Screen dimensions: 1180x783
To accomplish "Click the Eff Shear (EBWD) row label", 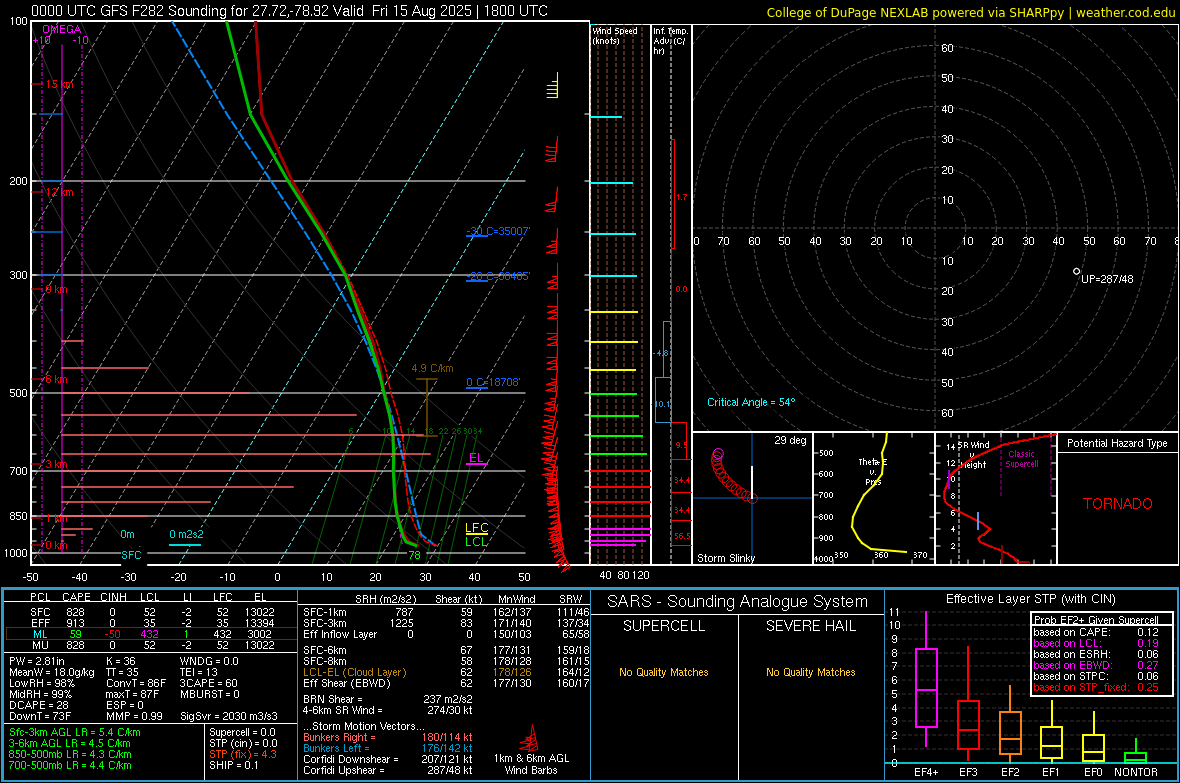I will pos(346,684).
